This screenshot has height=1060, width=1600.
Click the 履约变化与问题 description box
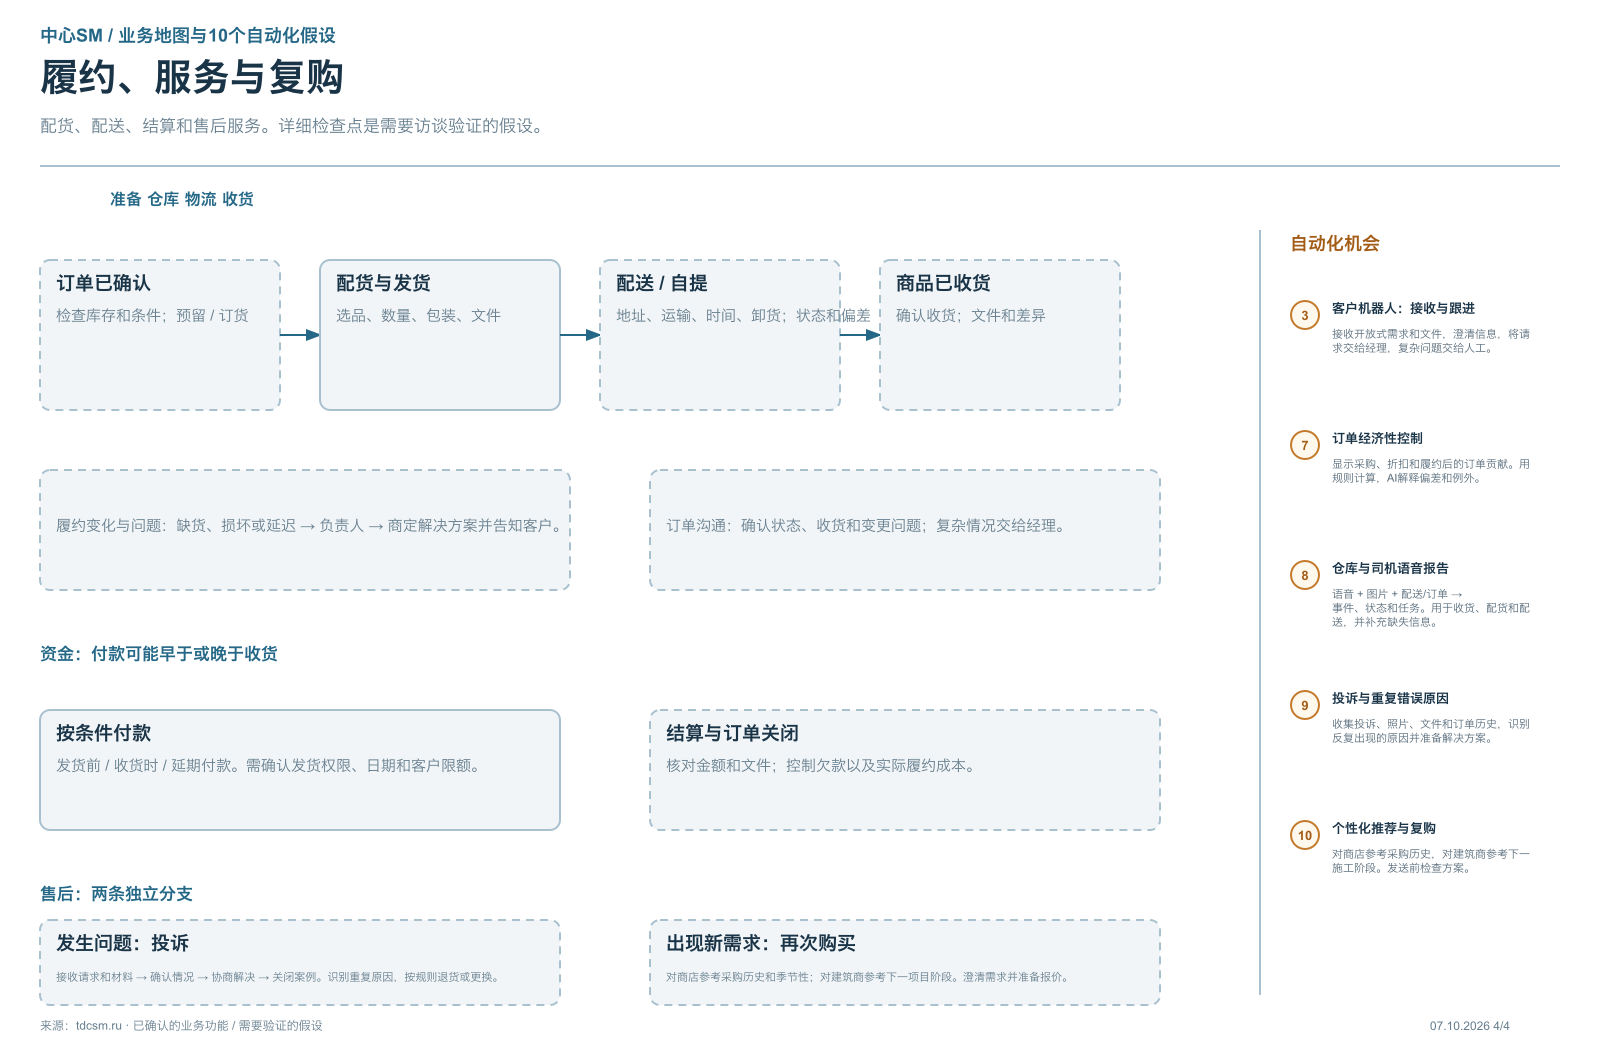(305, 530)
